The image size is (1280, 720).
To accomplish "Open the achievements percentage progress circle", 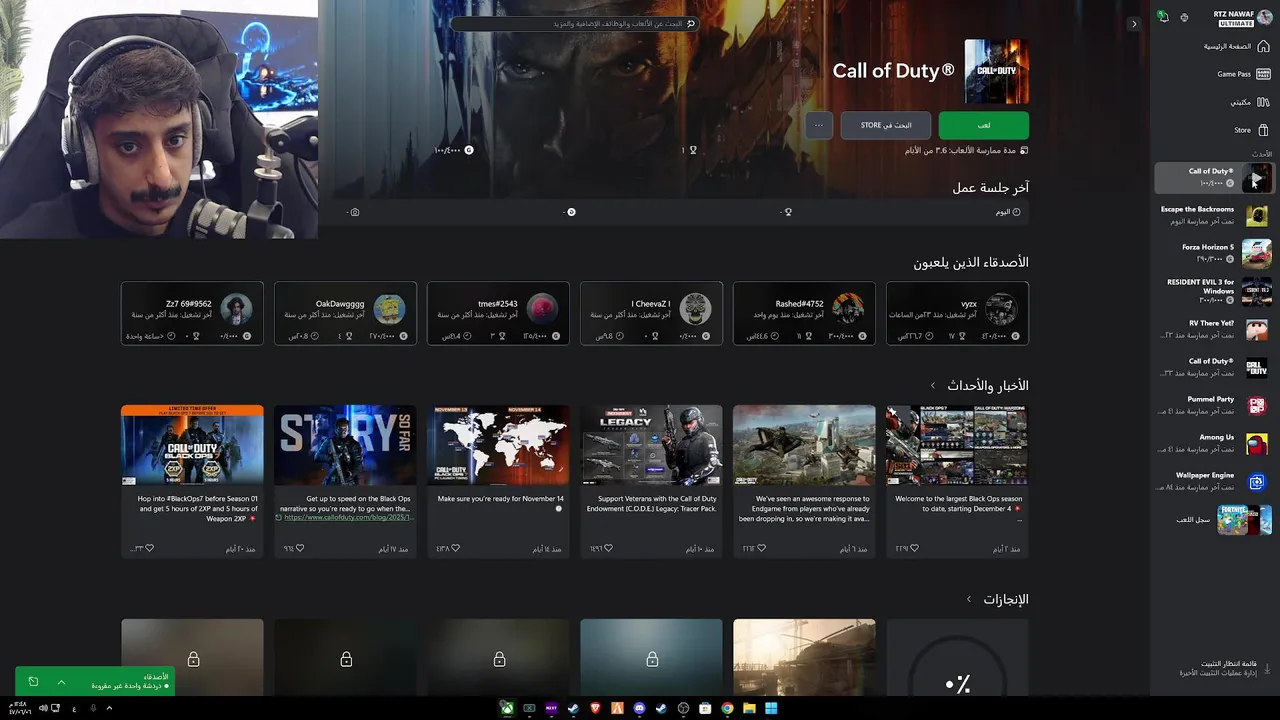I will pos(957,665).
